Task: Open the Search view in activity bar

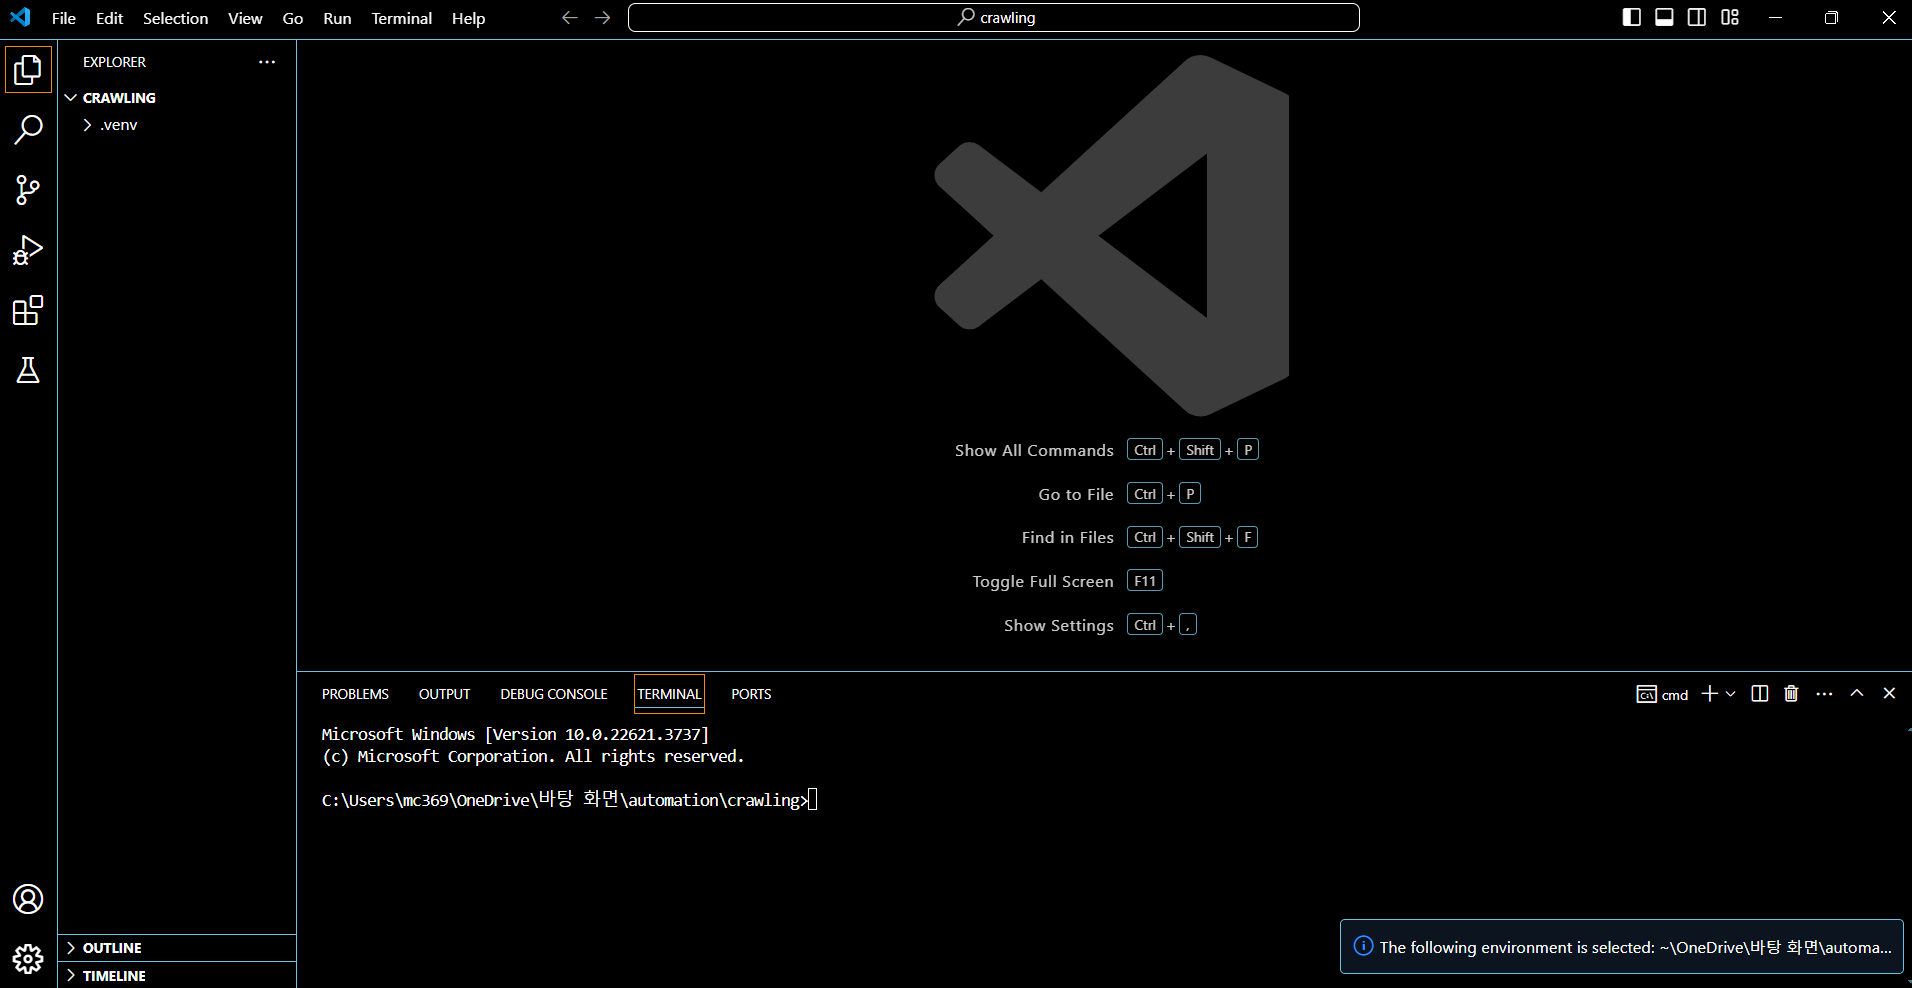Action: 28,129
